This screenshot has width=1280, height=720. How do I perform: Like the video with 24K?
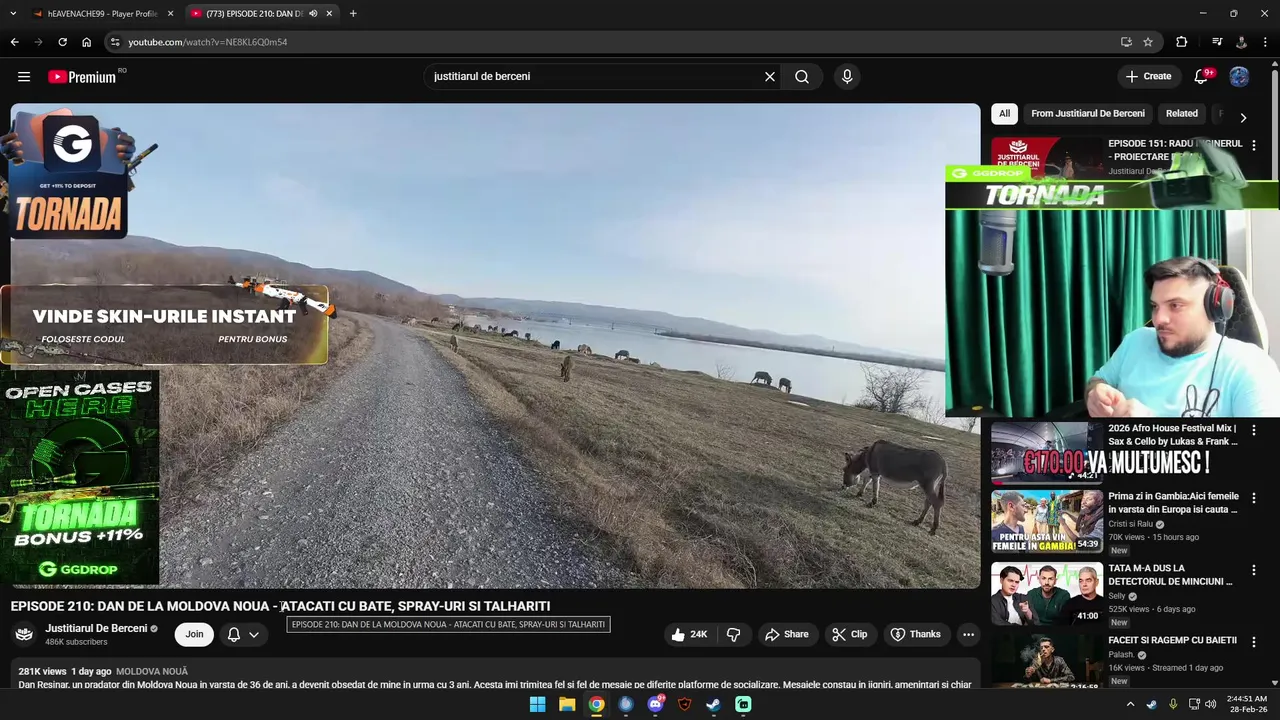tap(689, 634)
